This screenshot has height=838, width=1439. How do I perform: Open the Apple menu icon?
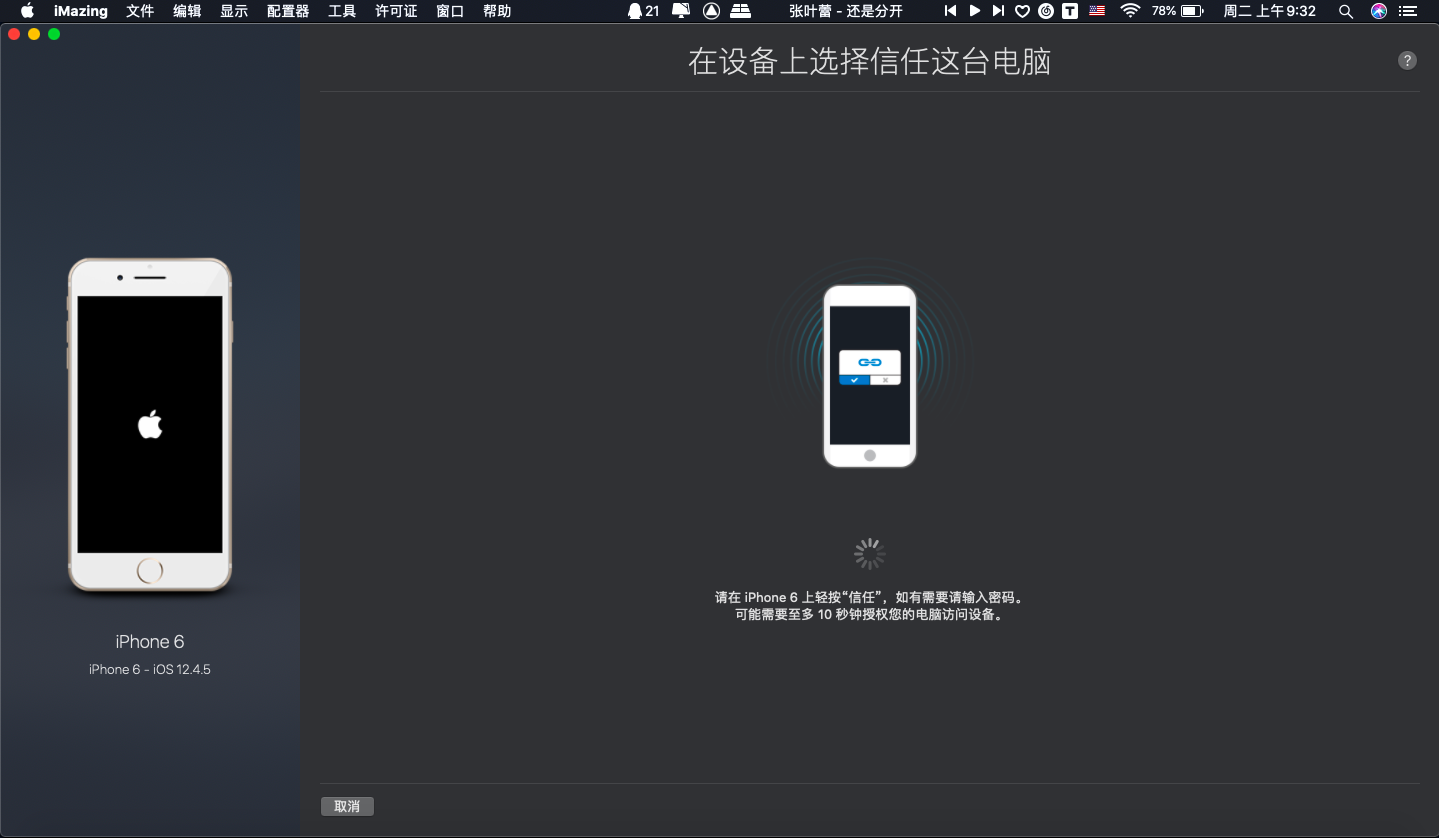point(27,11)
